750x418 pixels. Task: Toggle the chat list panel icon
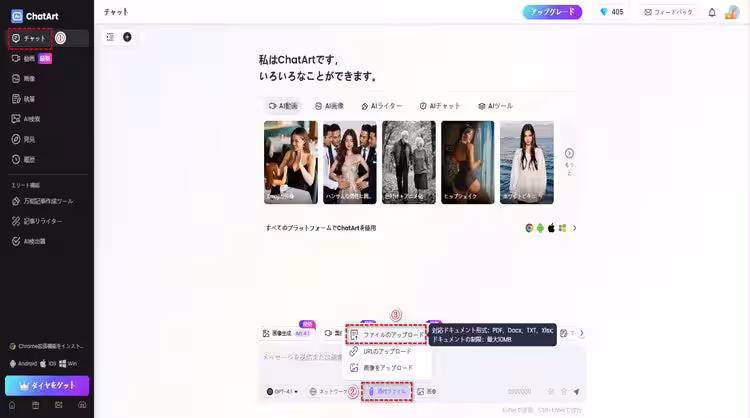coord(110,37)
